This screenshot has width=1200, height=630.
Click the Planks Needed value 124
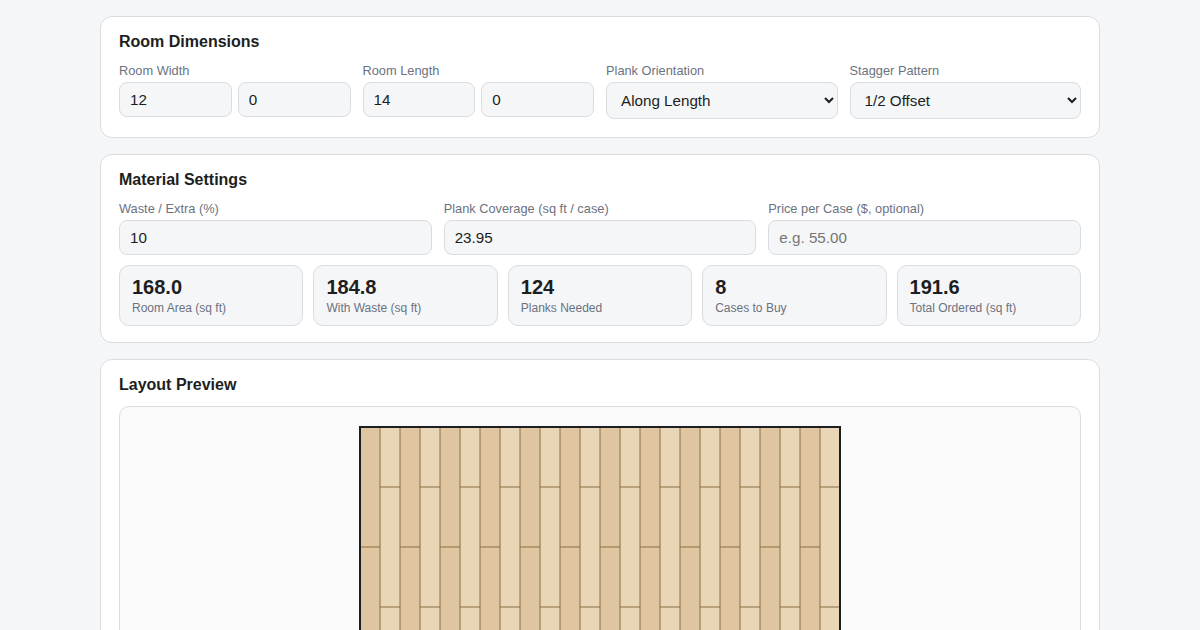[538, 288]
